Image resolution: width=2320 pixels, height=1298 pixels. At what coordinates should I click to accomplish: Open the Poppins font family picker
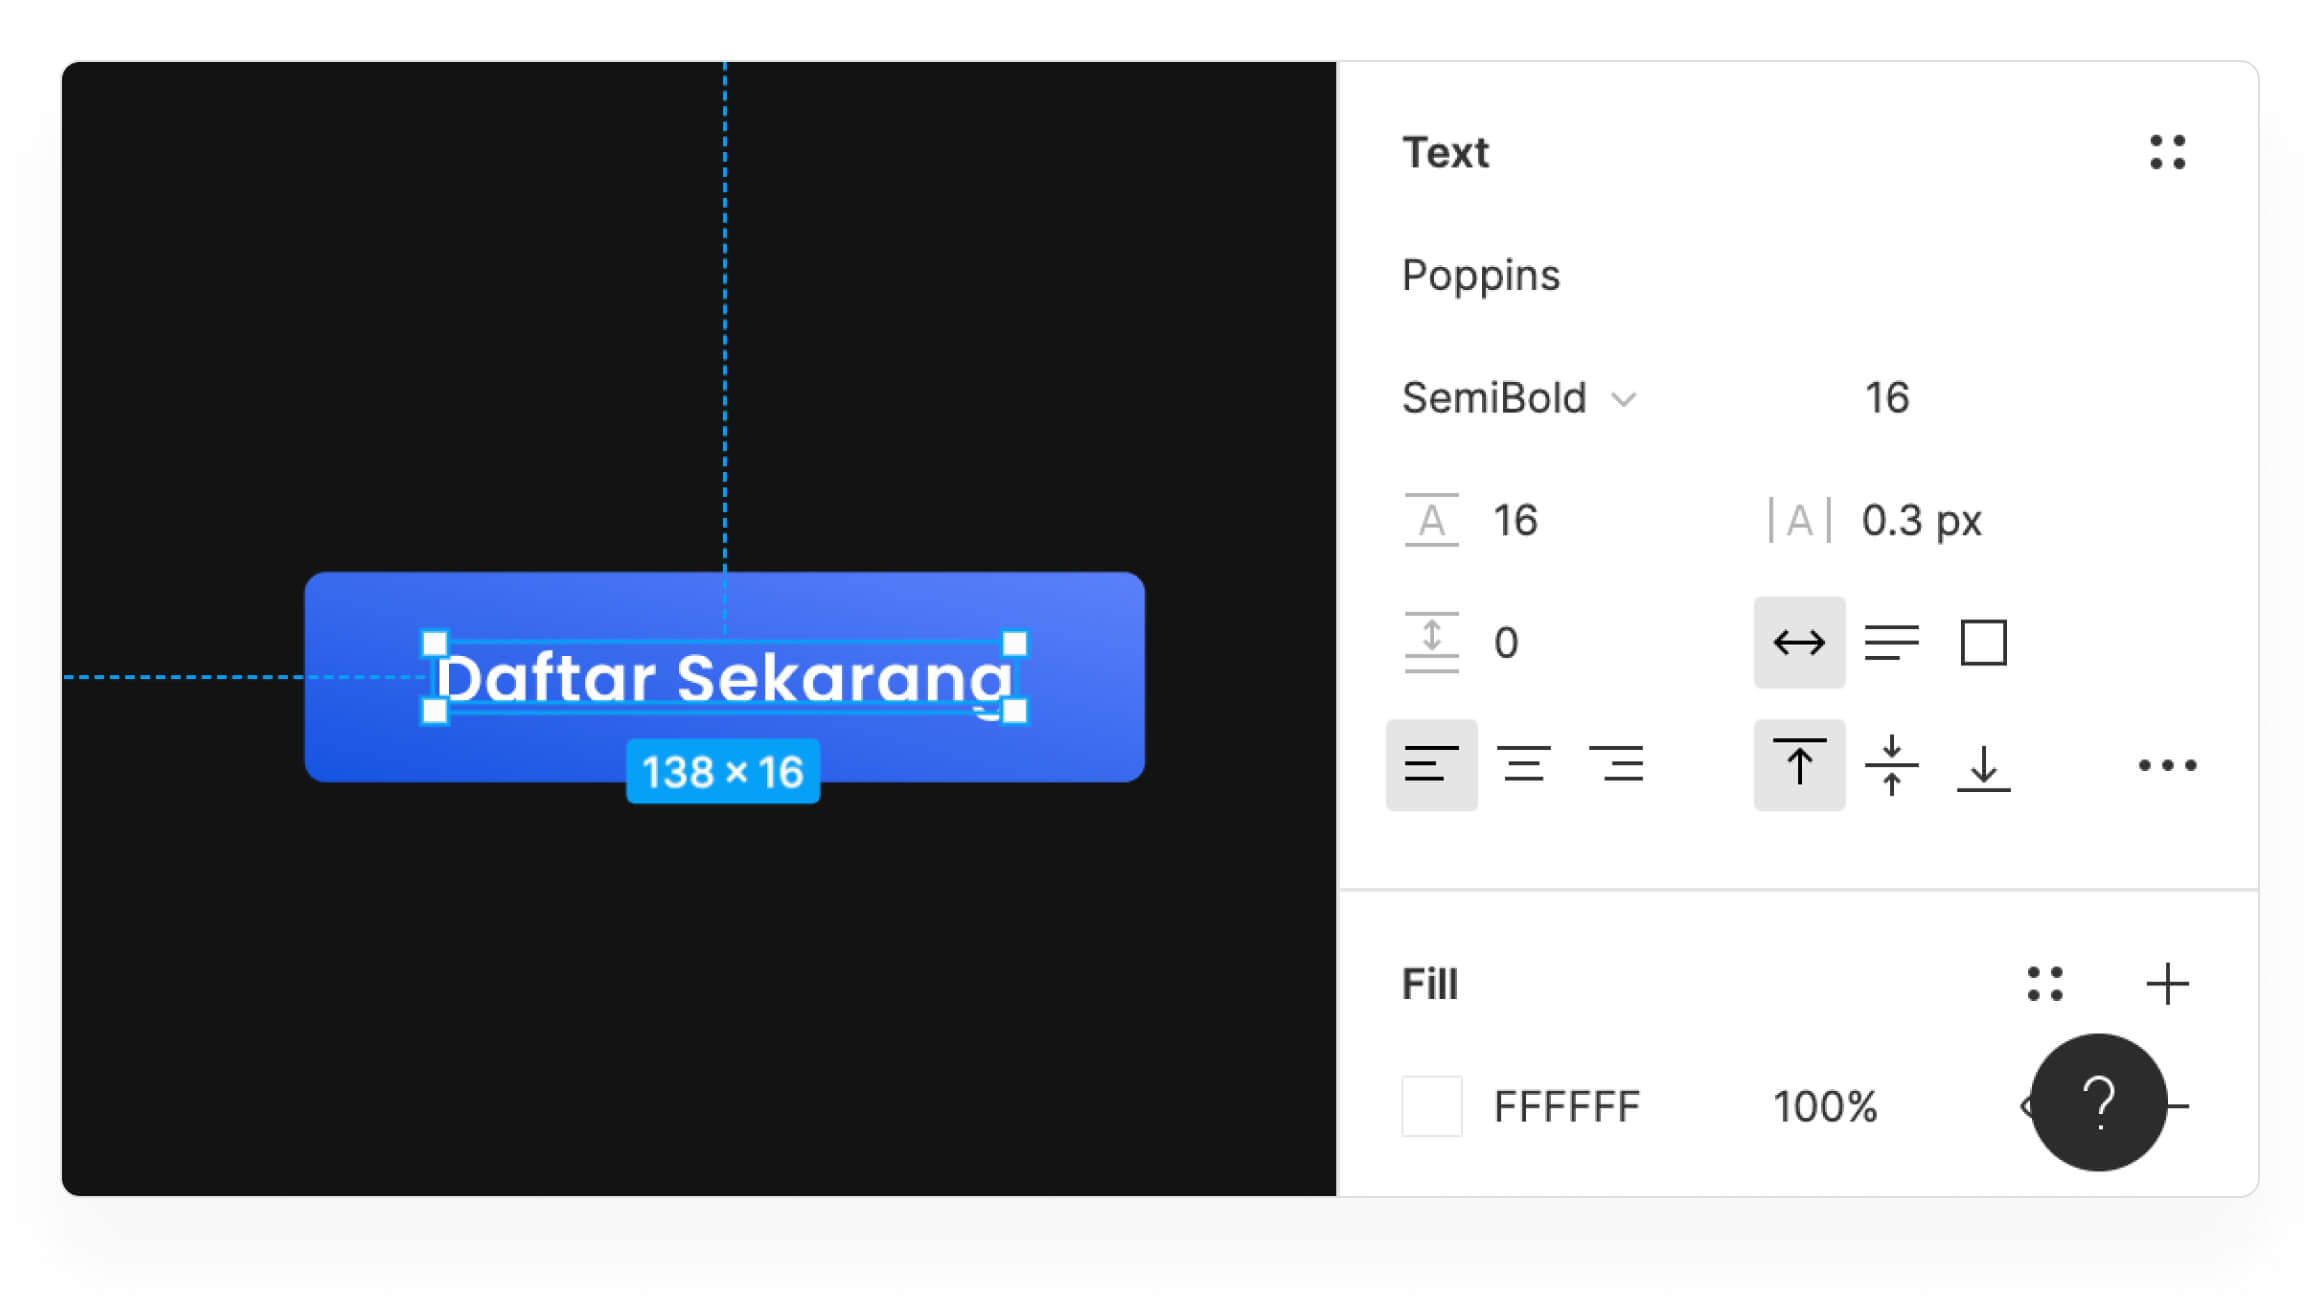(x=1480, y=275)
